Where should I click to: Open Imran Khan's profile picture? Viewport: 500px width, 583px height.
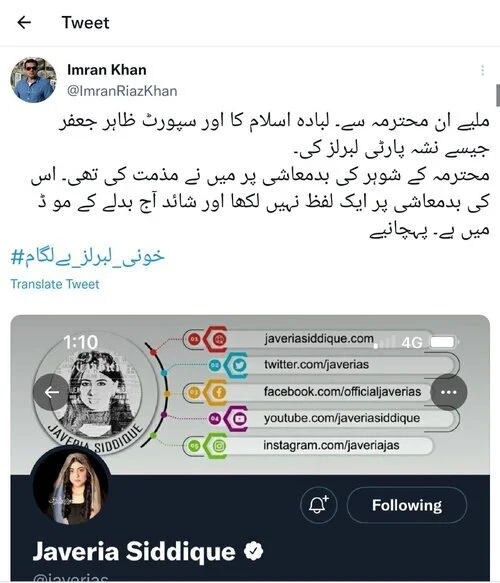pyautogui.click(x=33, y=80)
